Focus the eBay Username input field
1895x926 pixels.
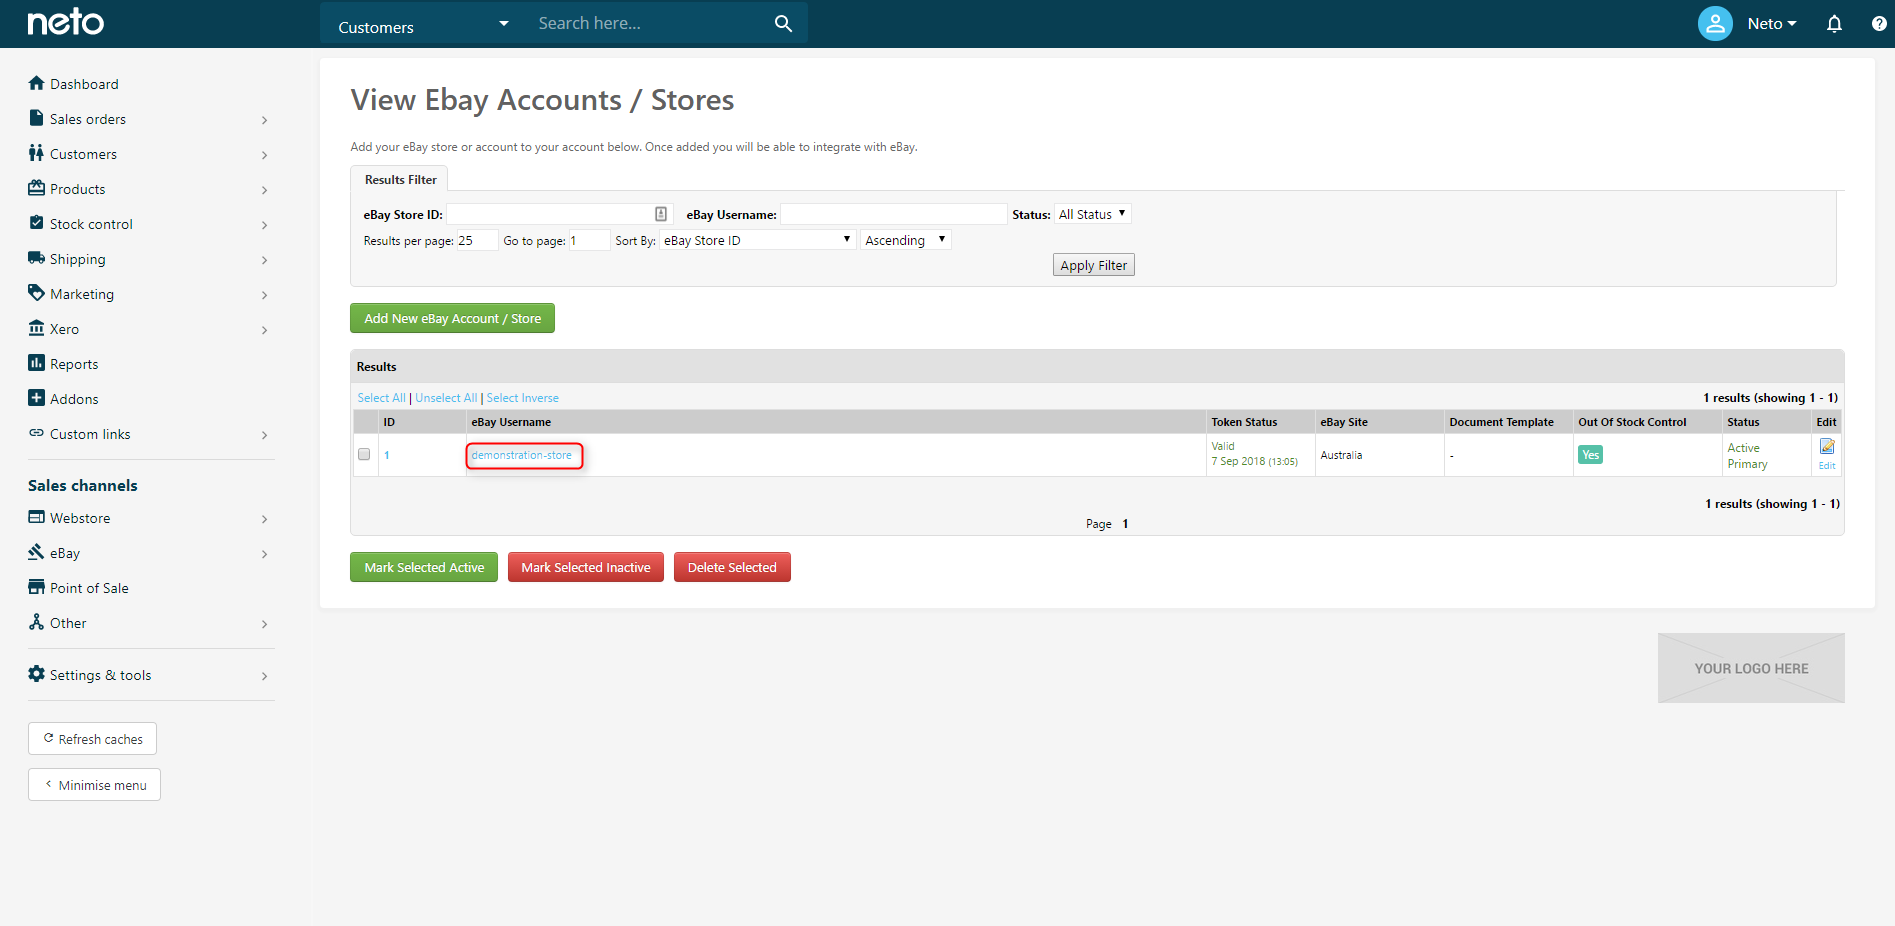click(x=893, y=214)
